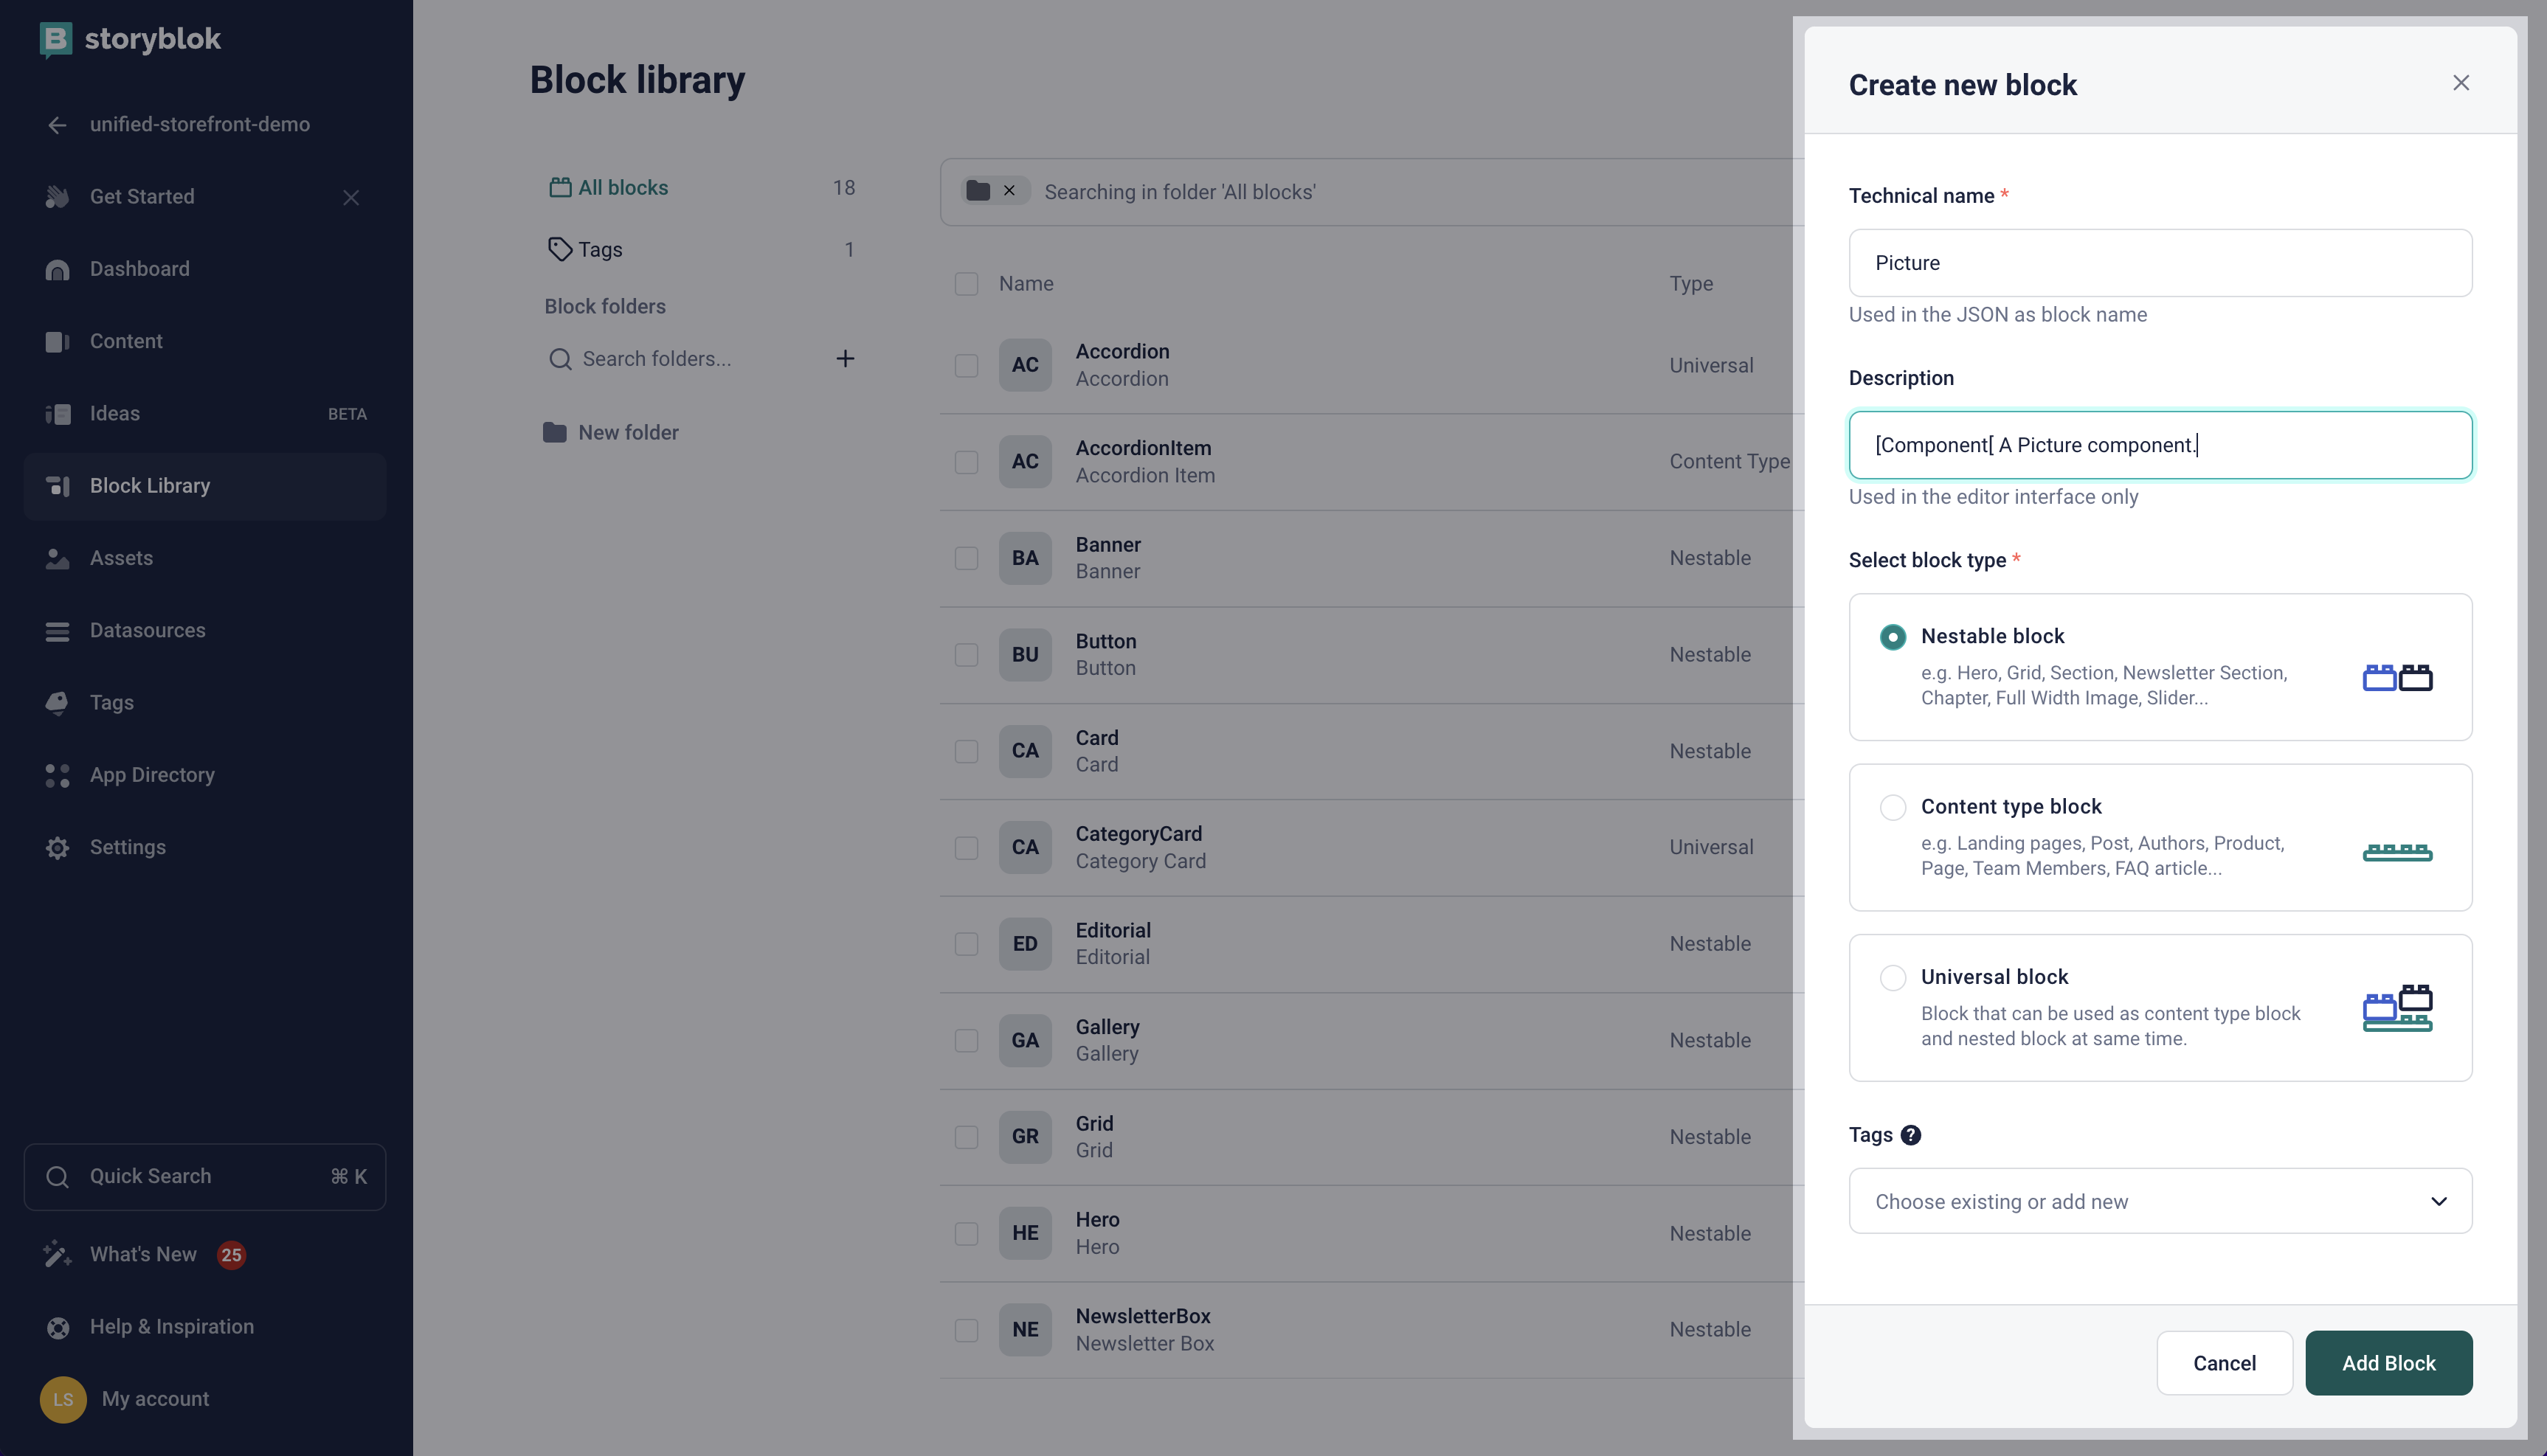Check the NewsletterBox row checkbox
Viewport: 2547px width, 1456px height.
point(966,1330)
